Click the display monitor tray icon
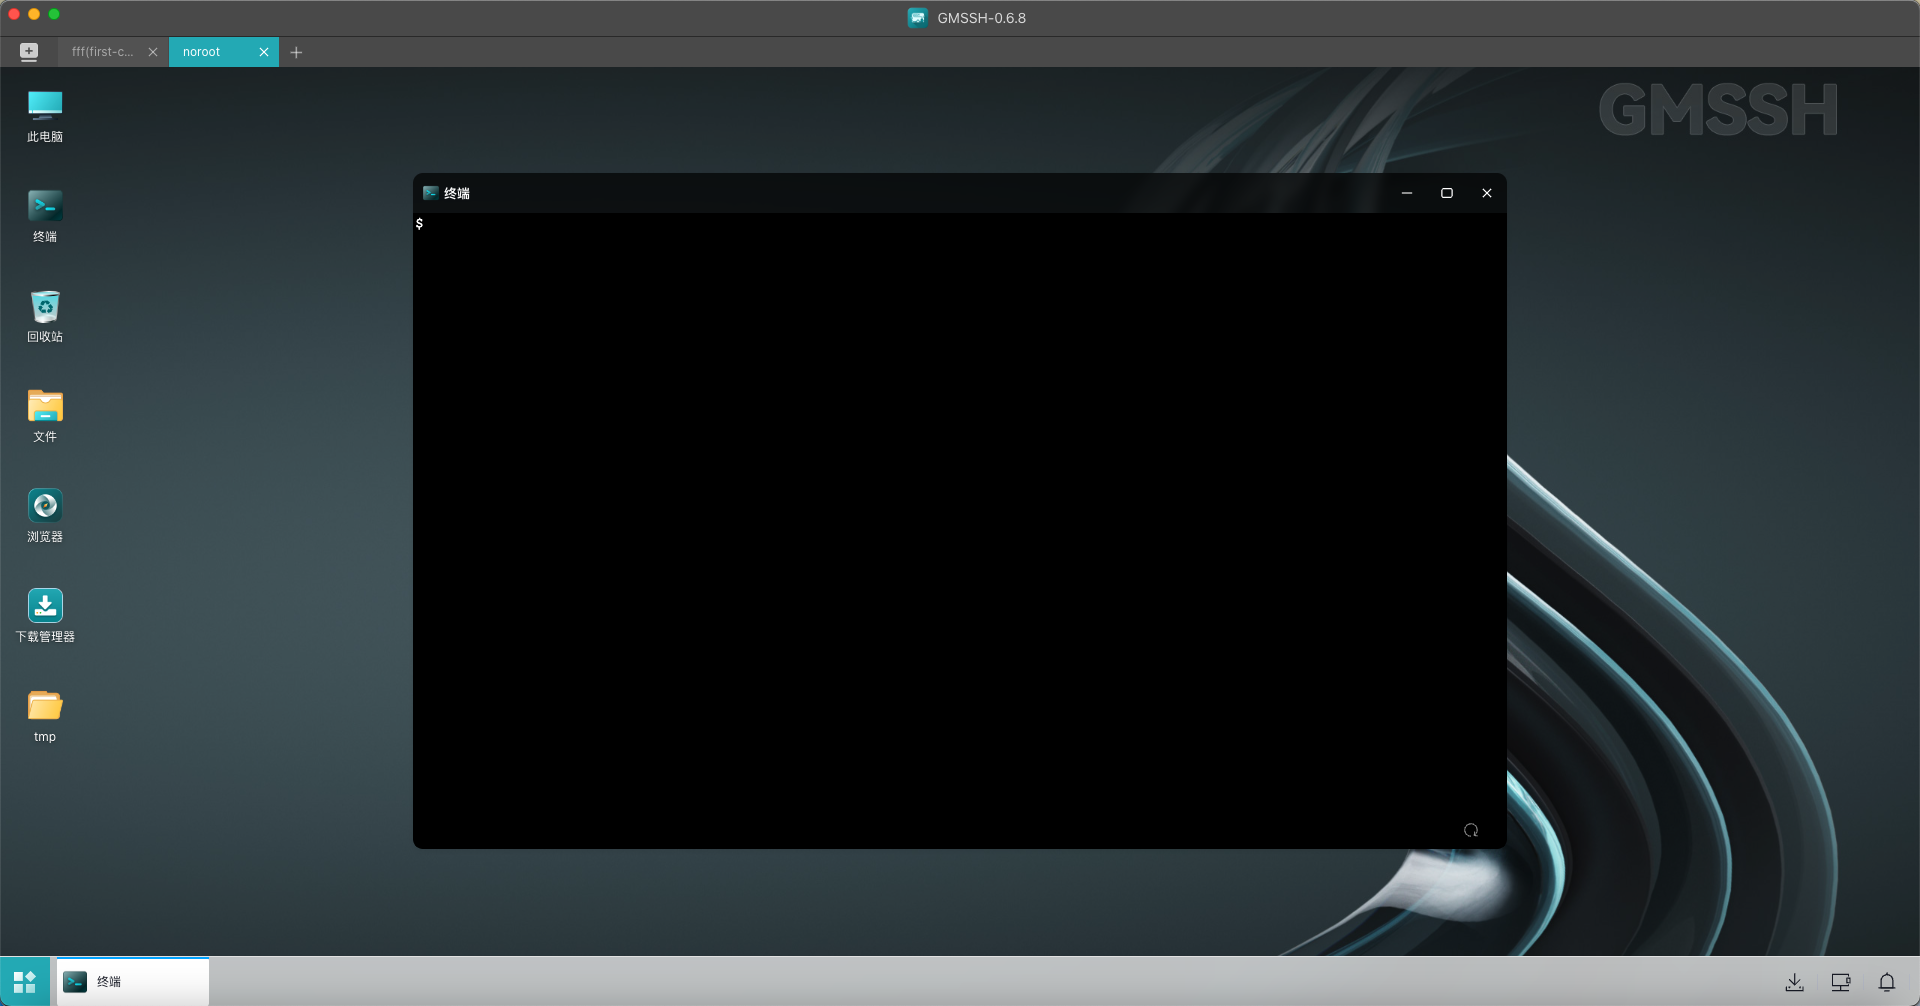The image size is (1920, 1006). tap(1841, 982)
